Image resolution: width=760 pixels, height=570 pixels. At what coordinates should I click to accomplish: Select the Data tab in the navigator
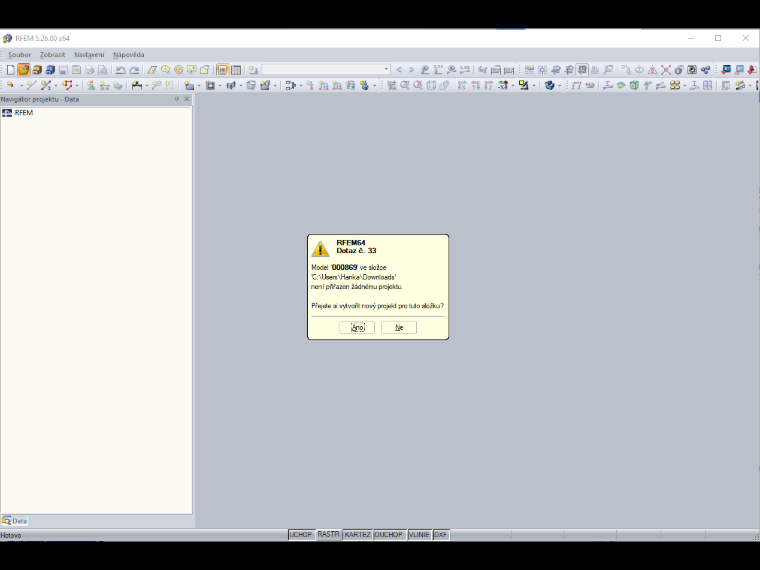(15, 521)
